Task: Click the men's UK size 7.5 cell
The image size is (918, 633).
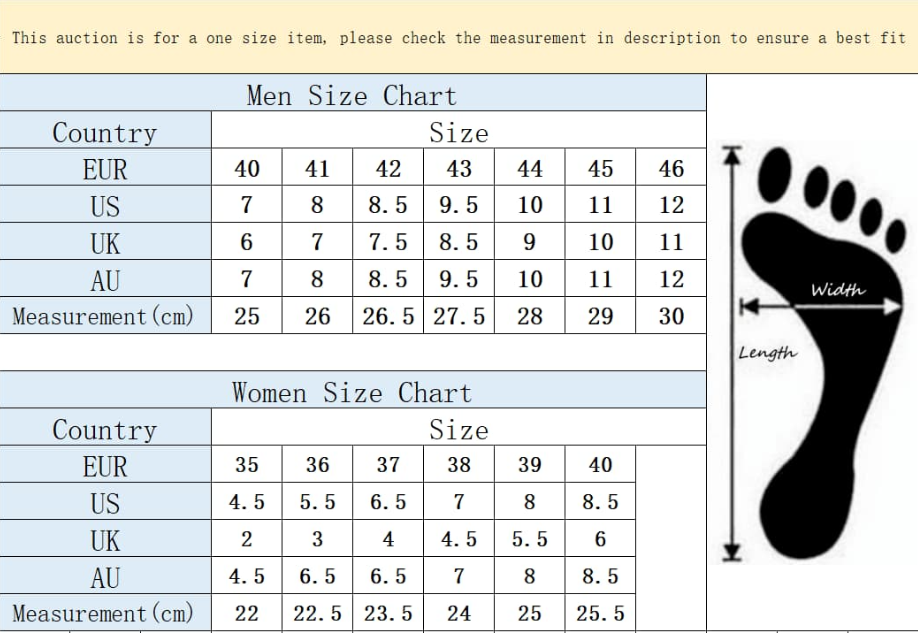Action: pos(388,243)
